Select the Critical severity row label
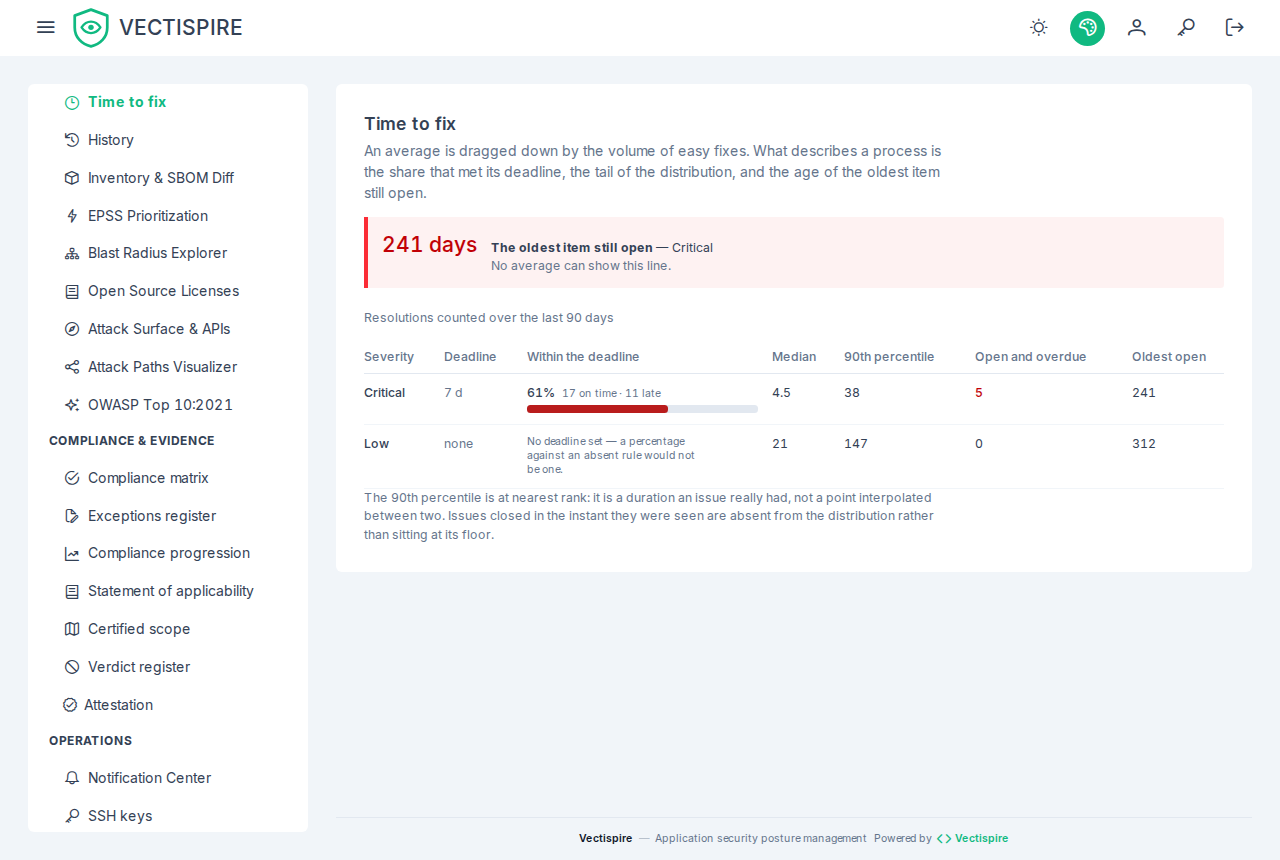 pos(385,393)
